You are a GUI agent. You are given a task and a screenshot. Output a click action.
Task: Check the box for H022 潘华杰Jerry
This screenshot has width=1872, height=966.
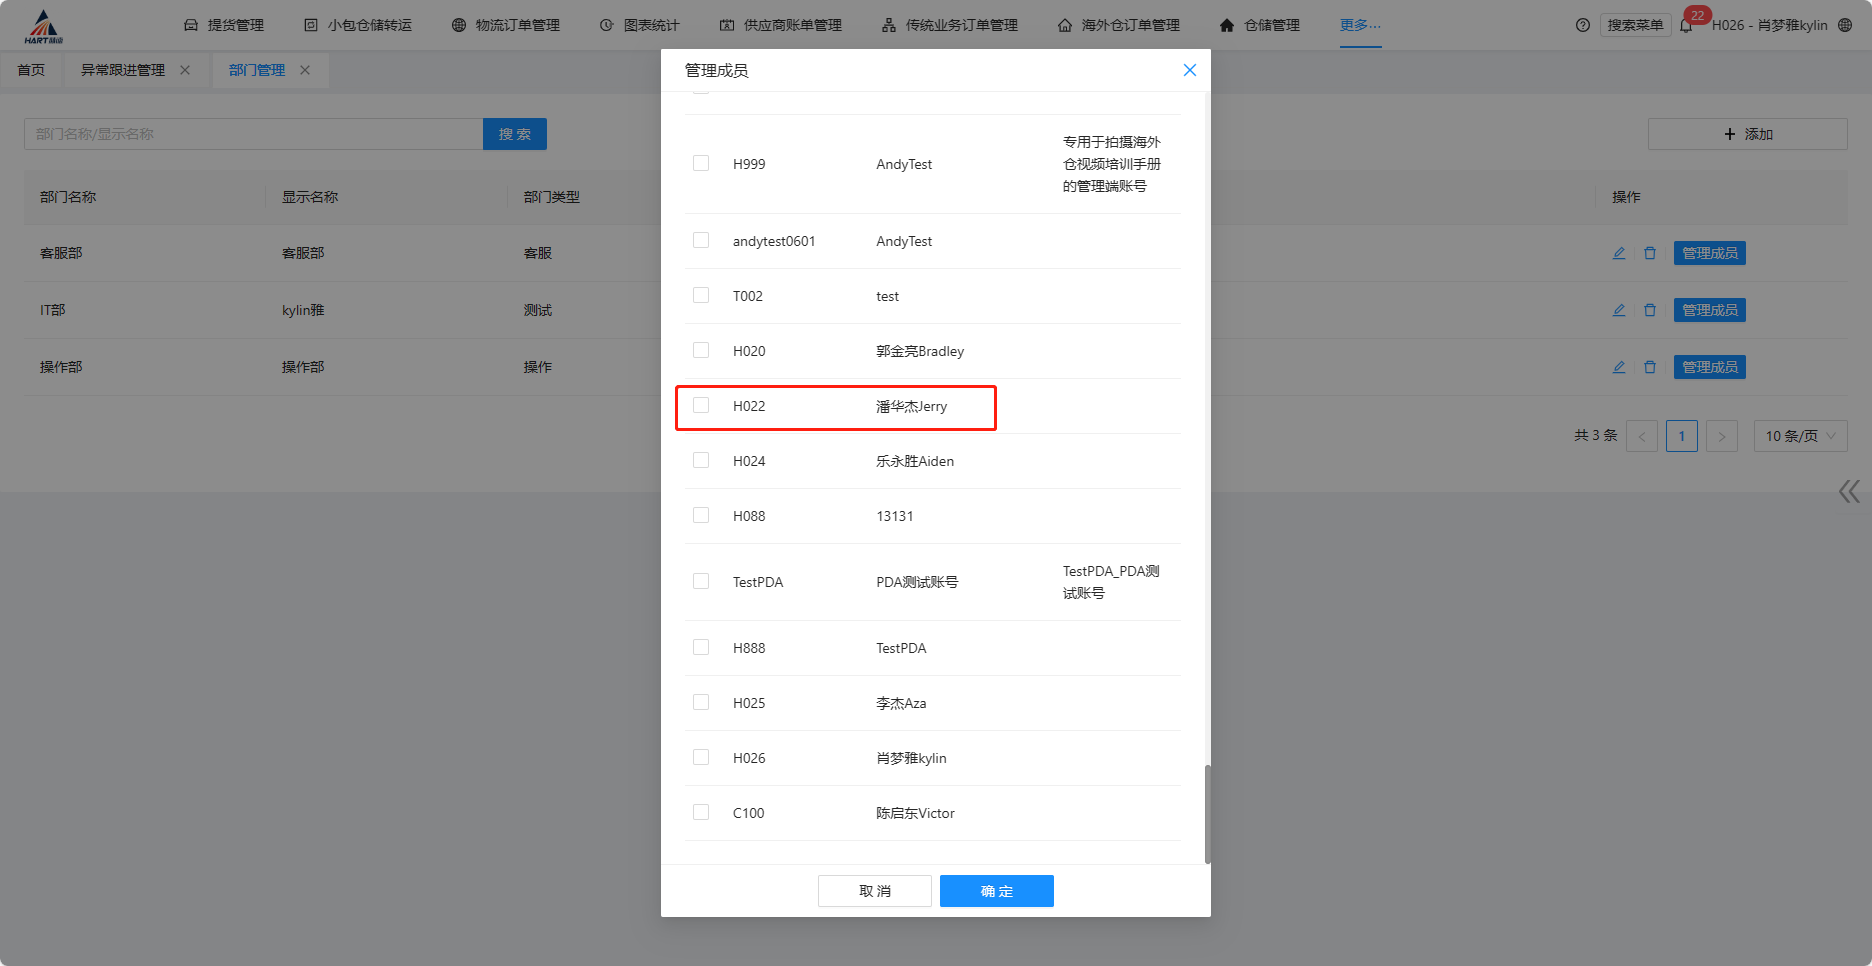[x=701, y=406]
